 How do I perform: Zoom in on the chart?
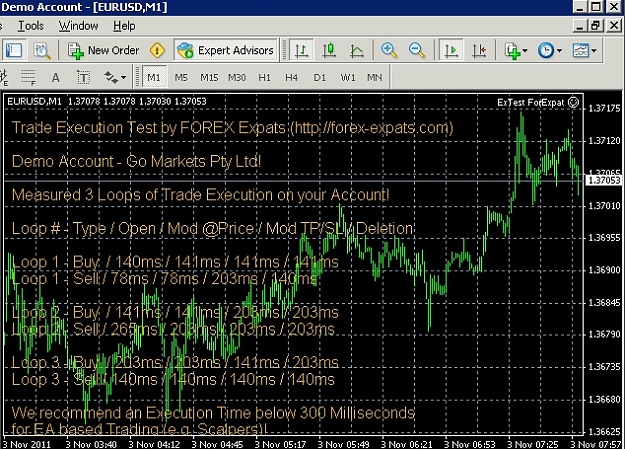[x=389, y=50]
